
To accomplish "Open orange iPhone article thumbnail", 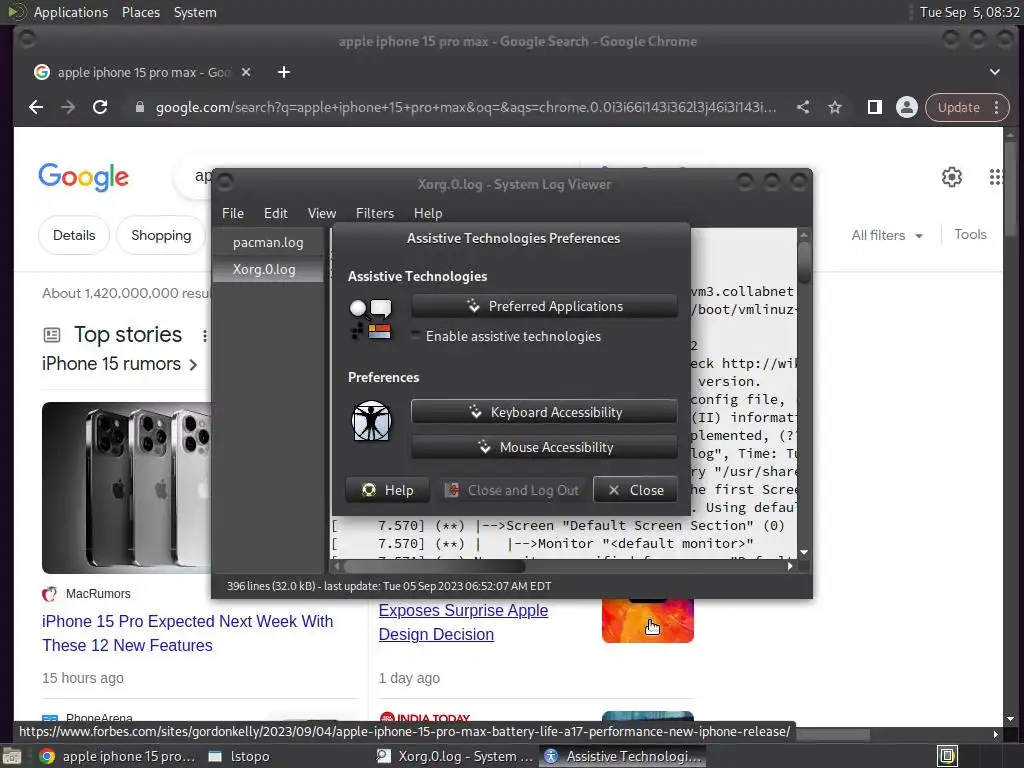I will [x=647, y=620].
